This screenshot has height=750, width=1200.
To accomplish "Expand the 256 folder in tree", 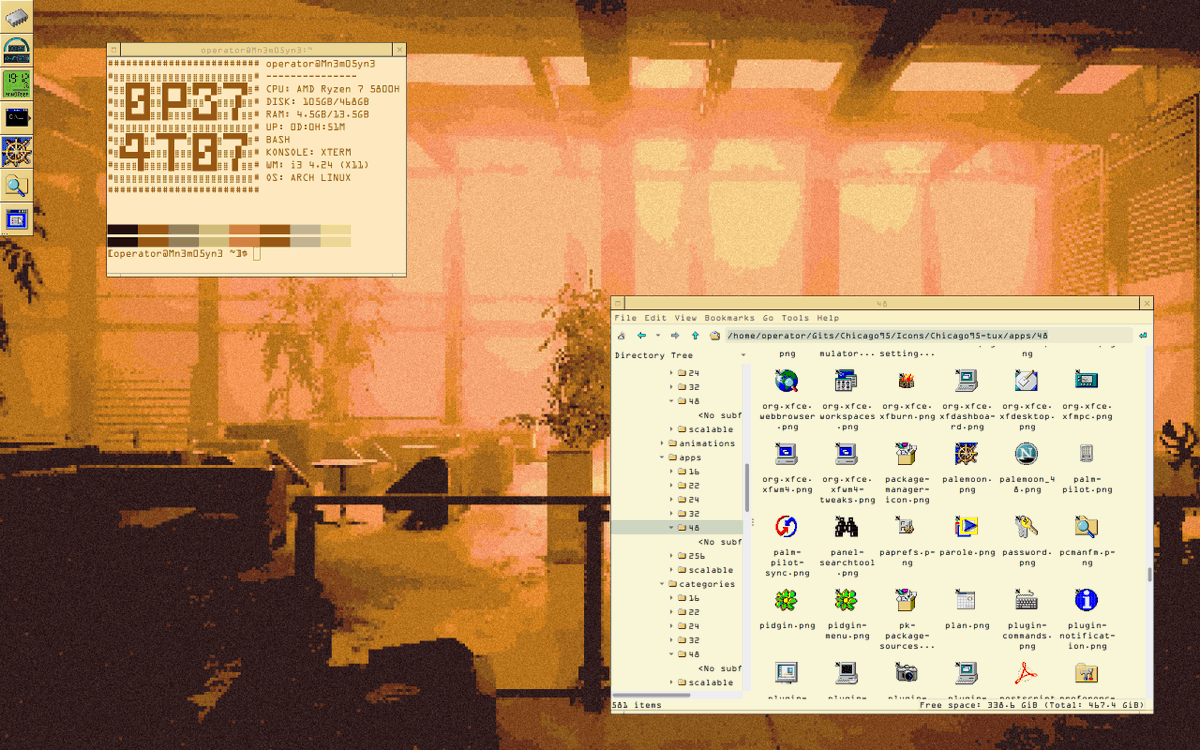I will click(x=672, y=556).
